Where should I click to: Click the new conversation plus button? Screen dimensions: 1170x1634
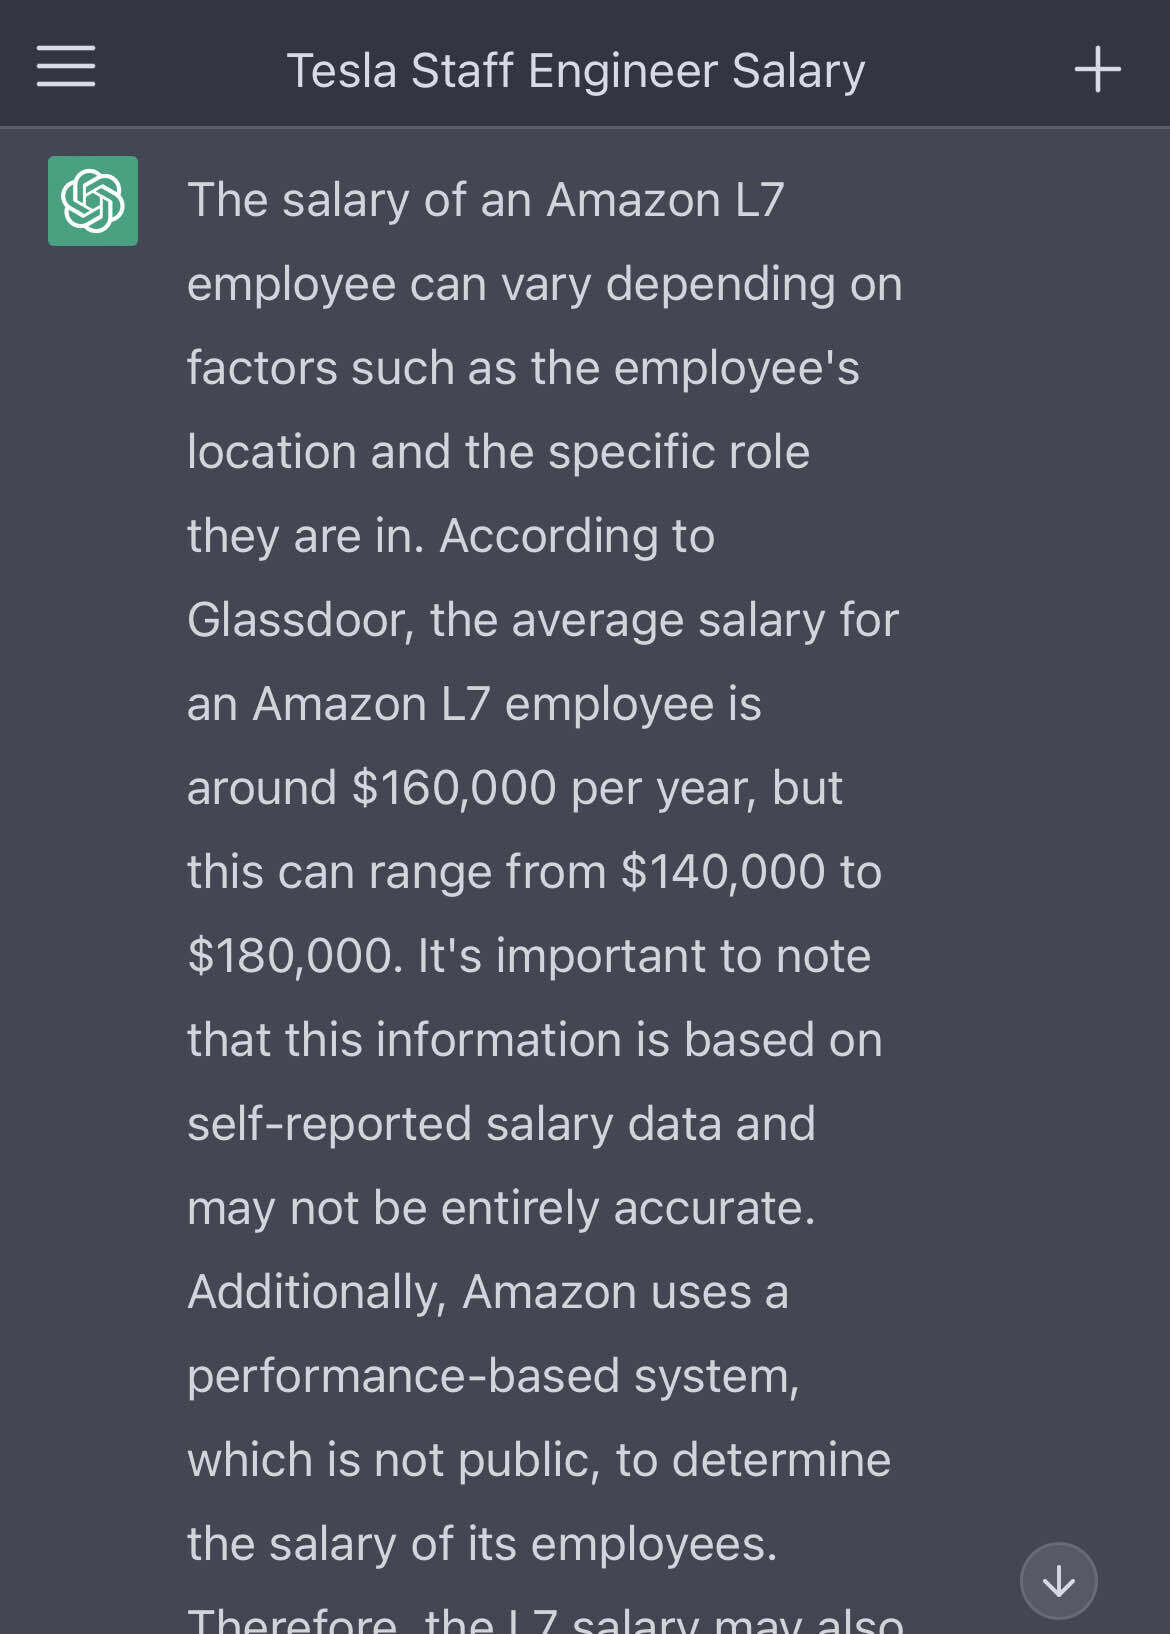tap(1097, 68)
